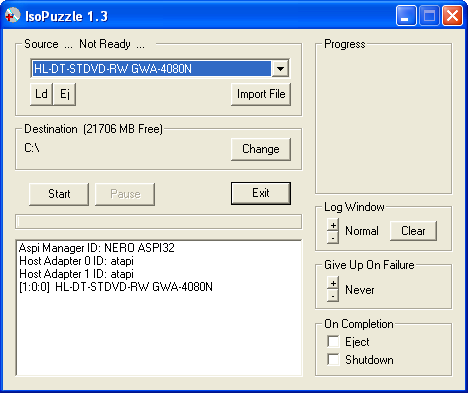The image size is (468, 393).
Task: Click the Host Adapter 0 ID log line
Action: tap(76, 261)
